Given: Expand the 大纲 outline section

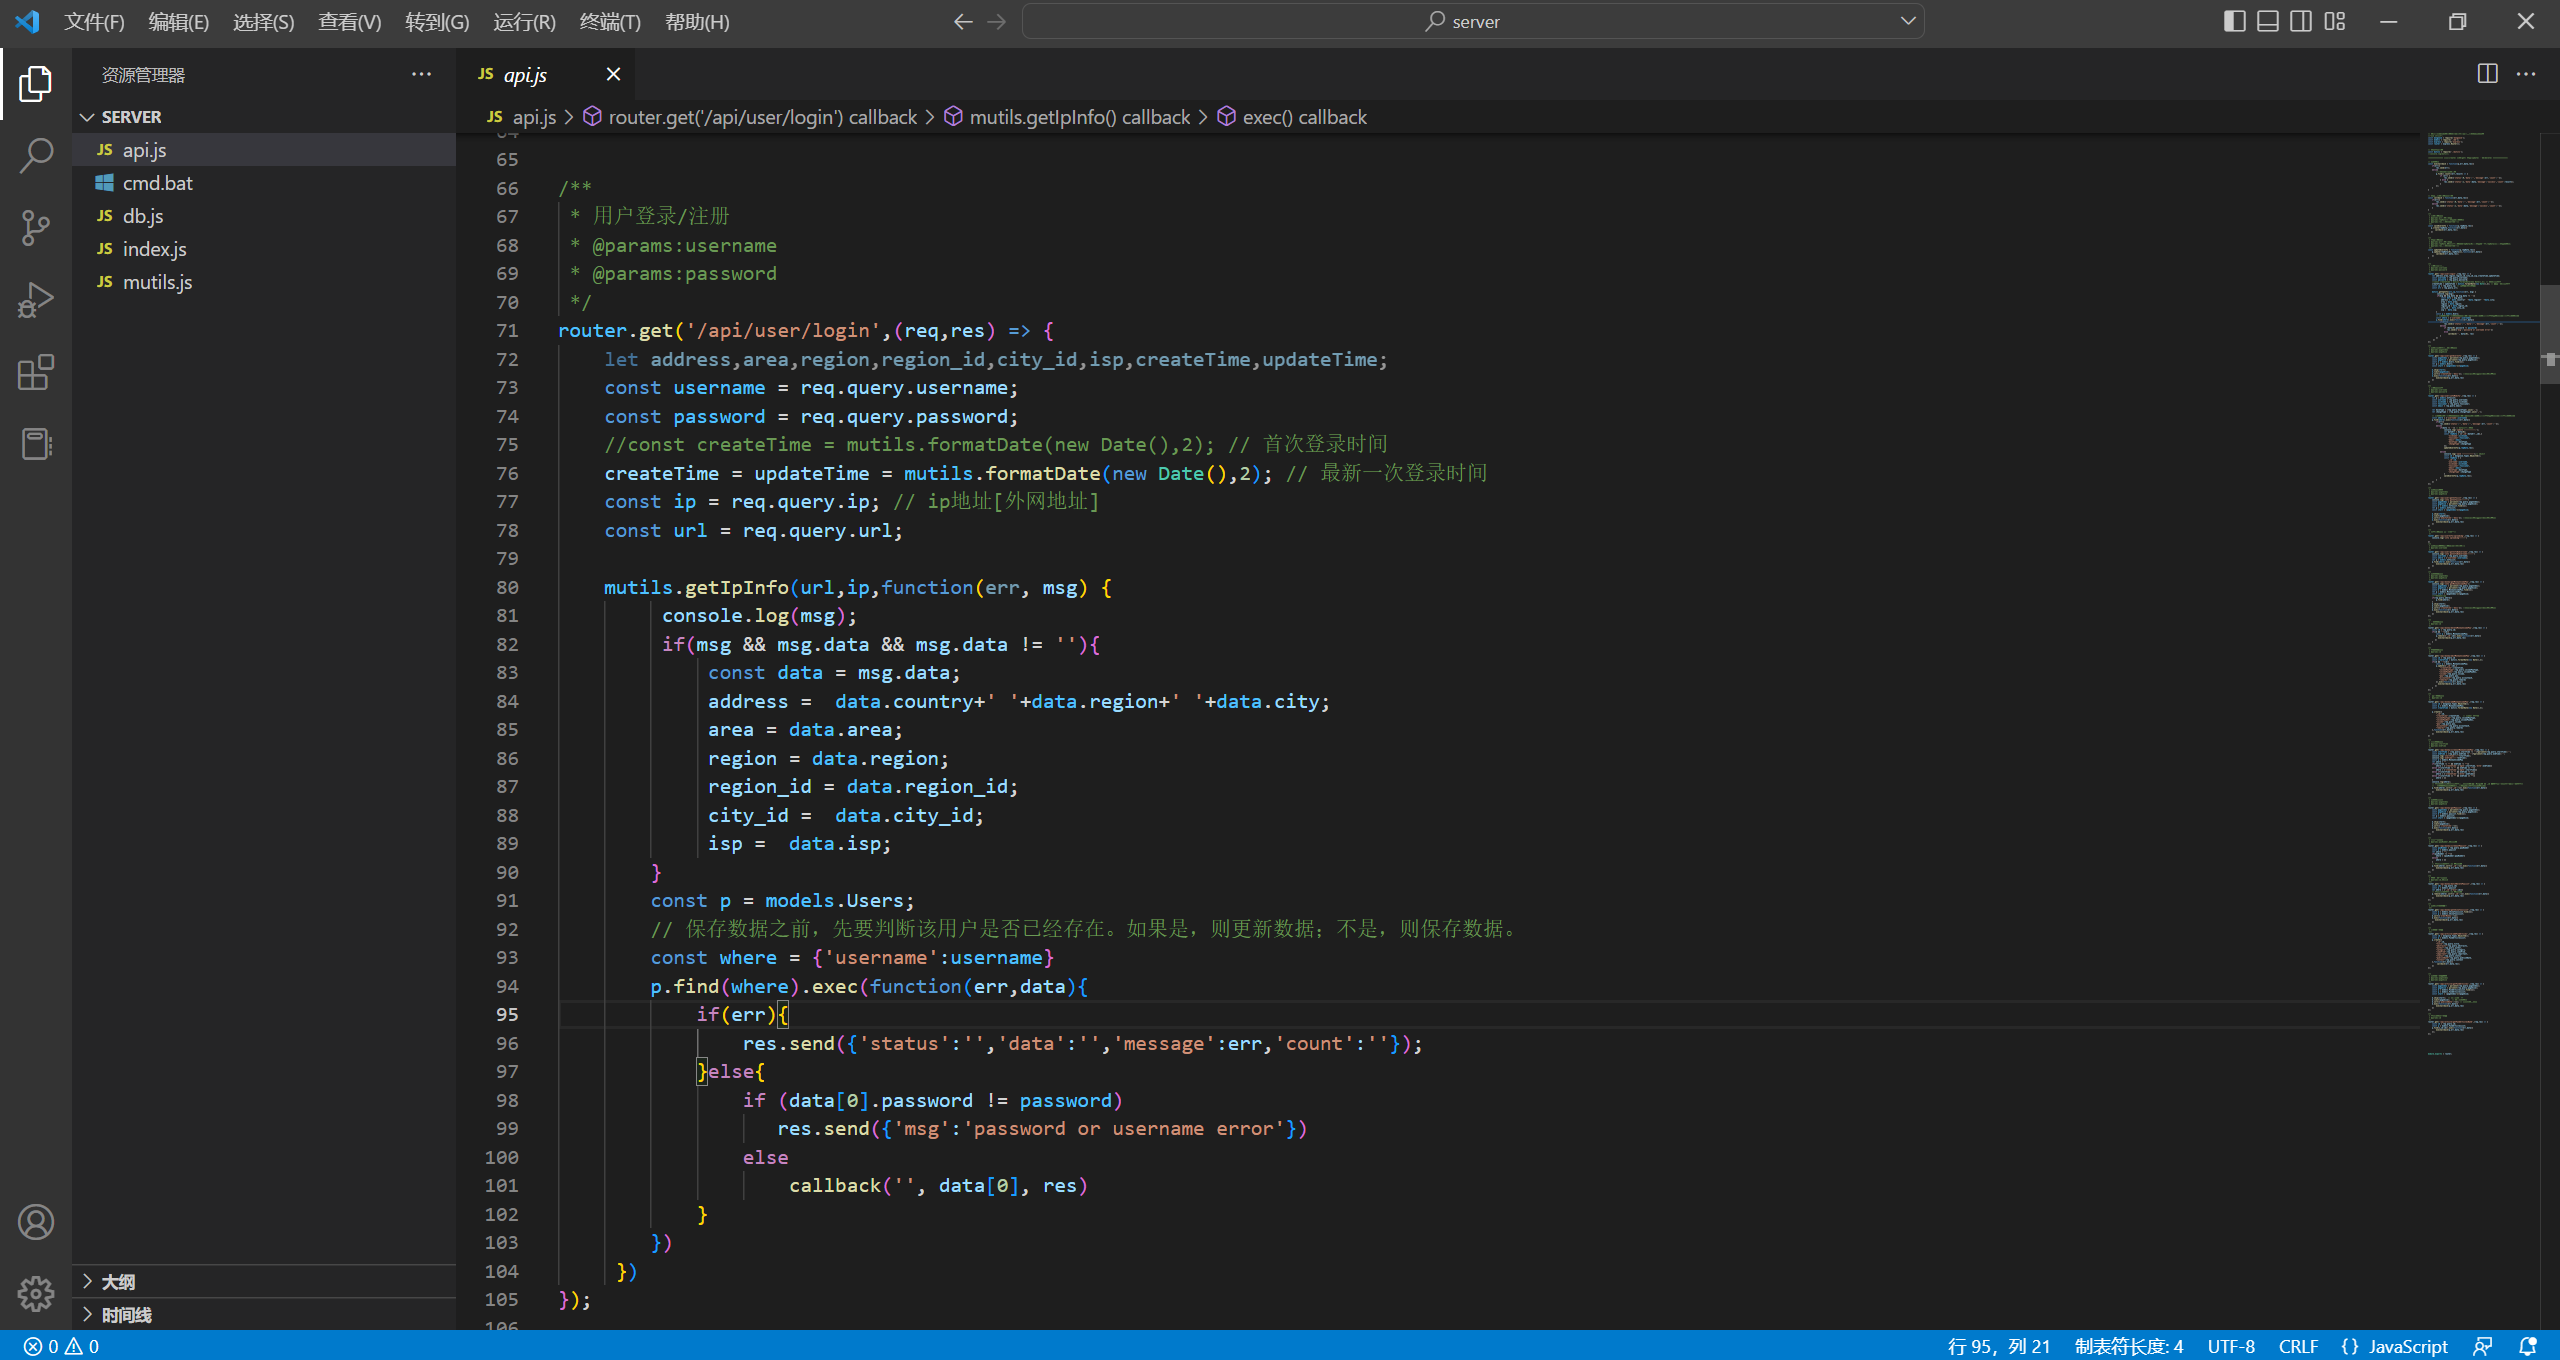Looking at the screenshot, I should (x=264, y=1281).
